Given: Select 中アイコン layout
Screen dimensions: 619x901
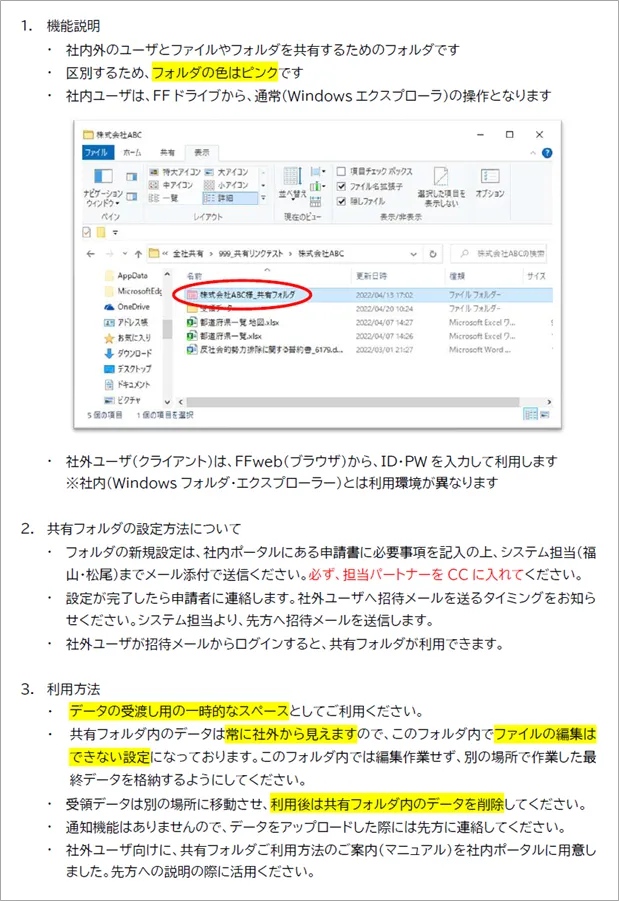Looking at the screenshot, I should point(171,184).
